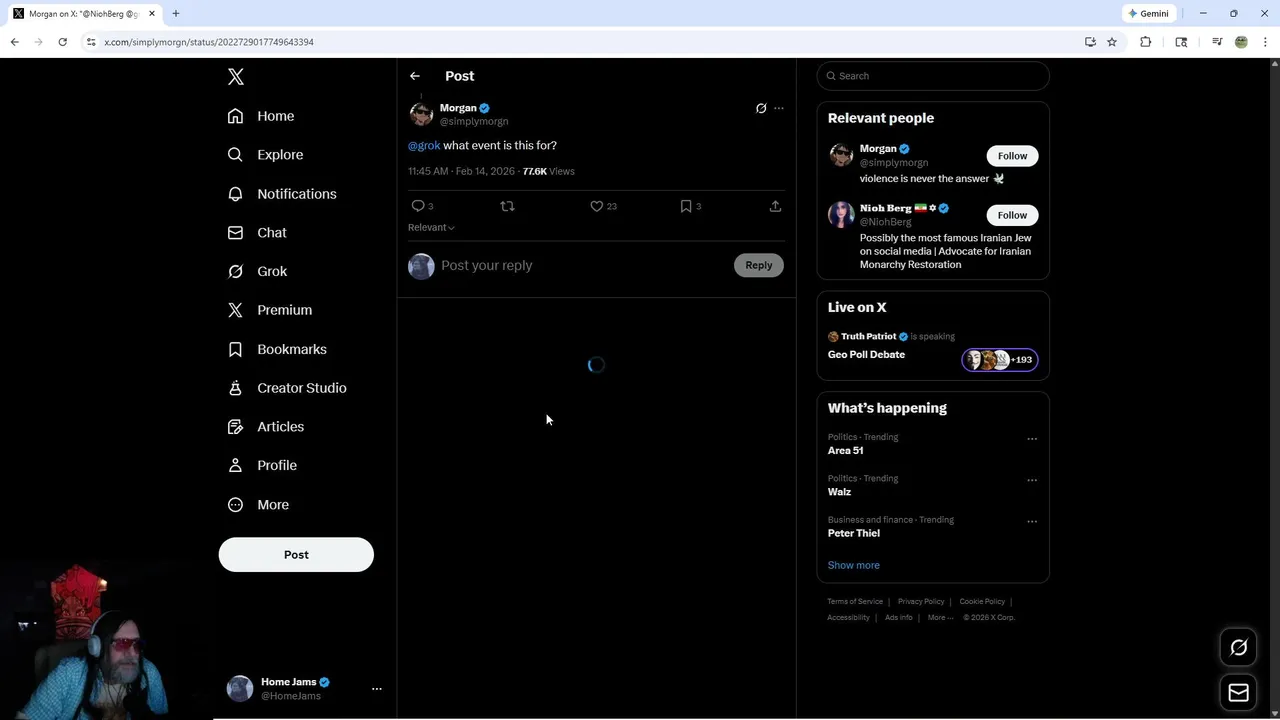Open the floating messages envelope button
The width and height of the screenshot is (1280, 720).
point(1238,693)
